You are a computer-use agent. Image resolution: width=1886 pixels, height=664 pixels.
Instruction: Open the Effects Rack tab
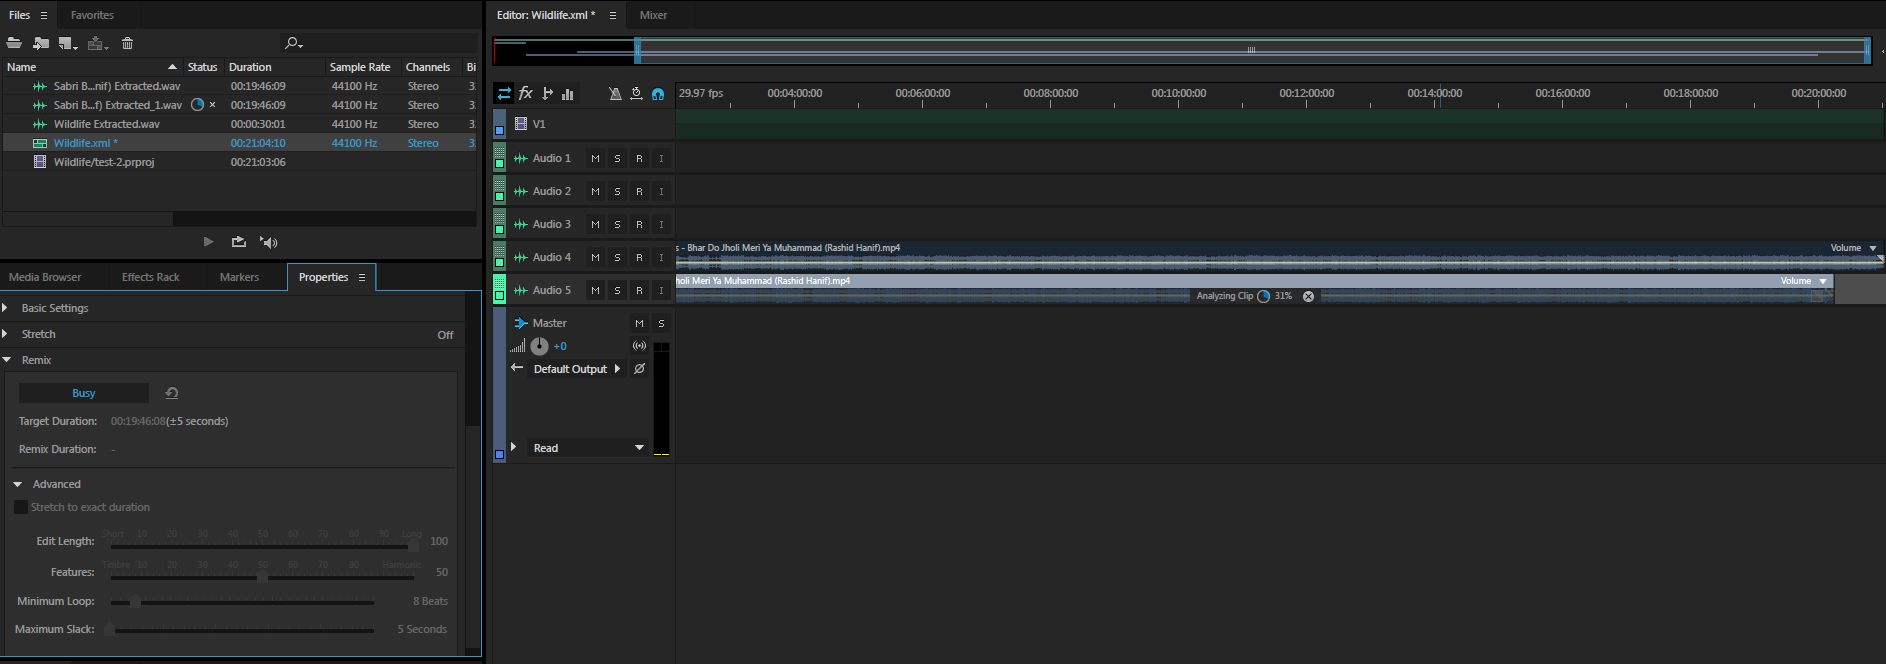[150, 277]
